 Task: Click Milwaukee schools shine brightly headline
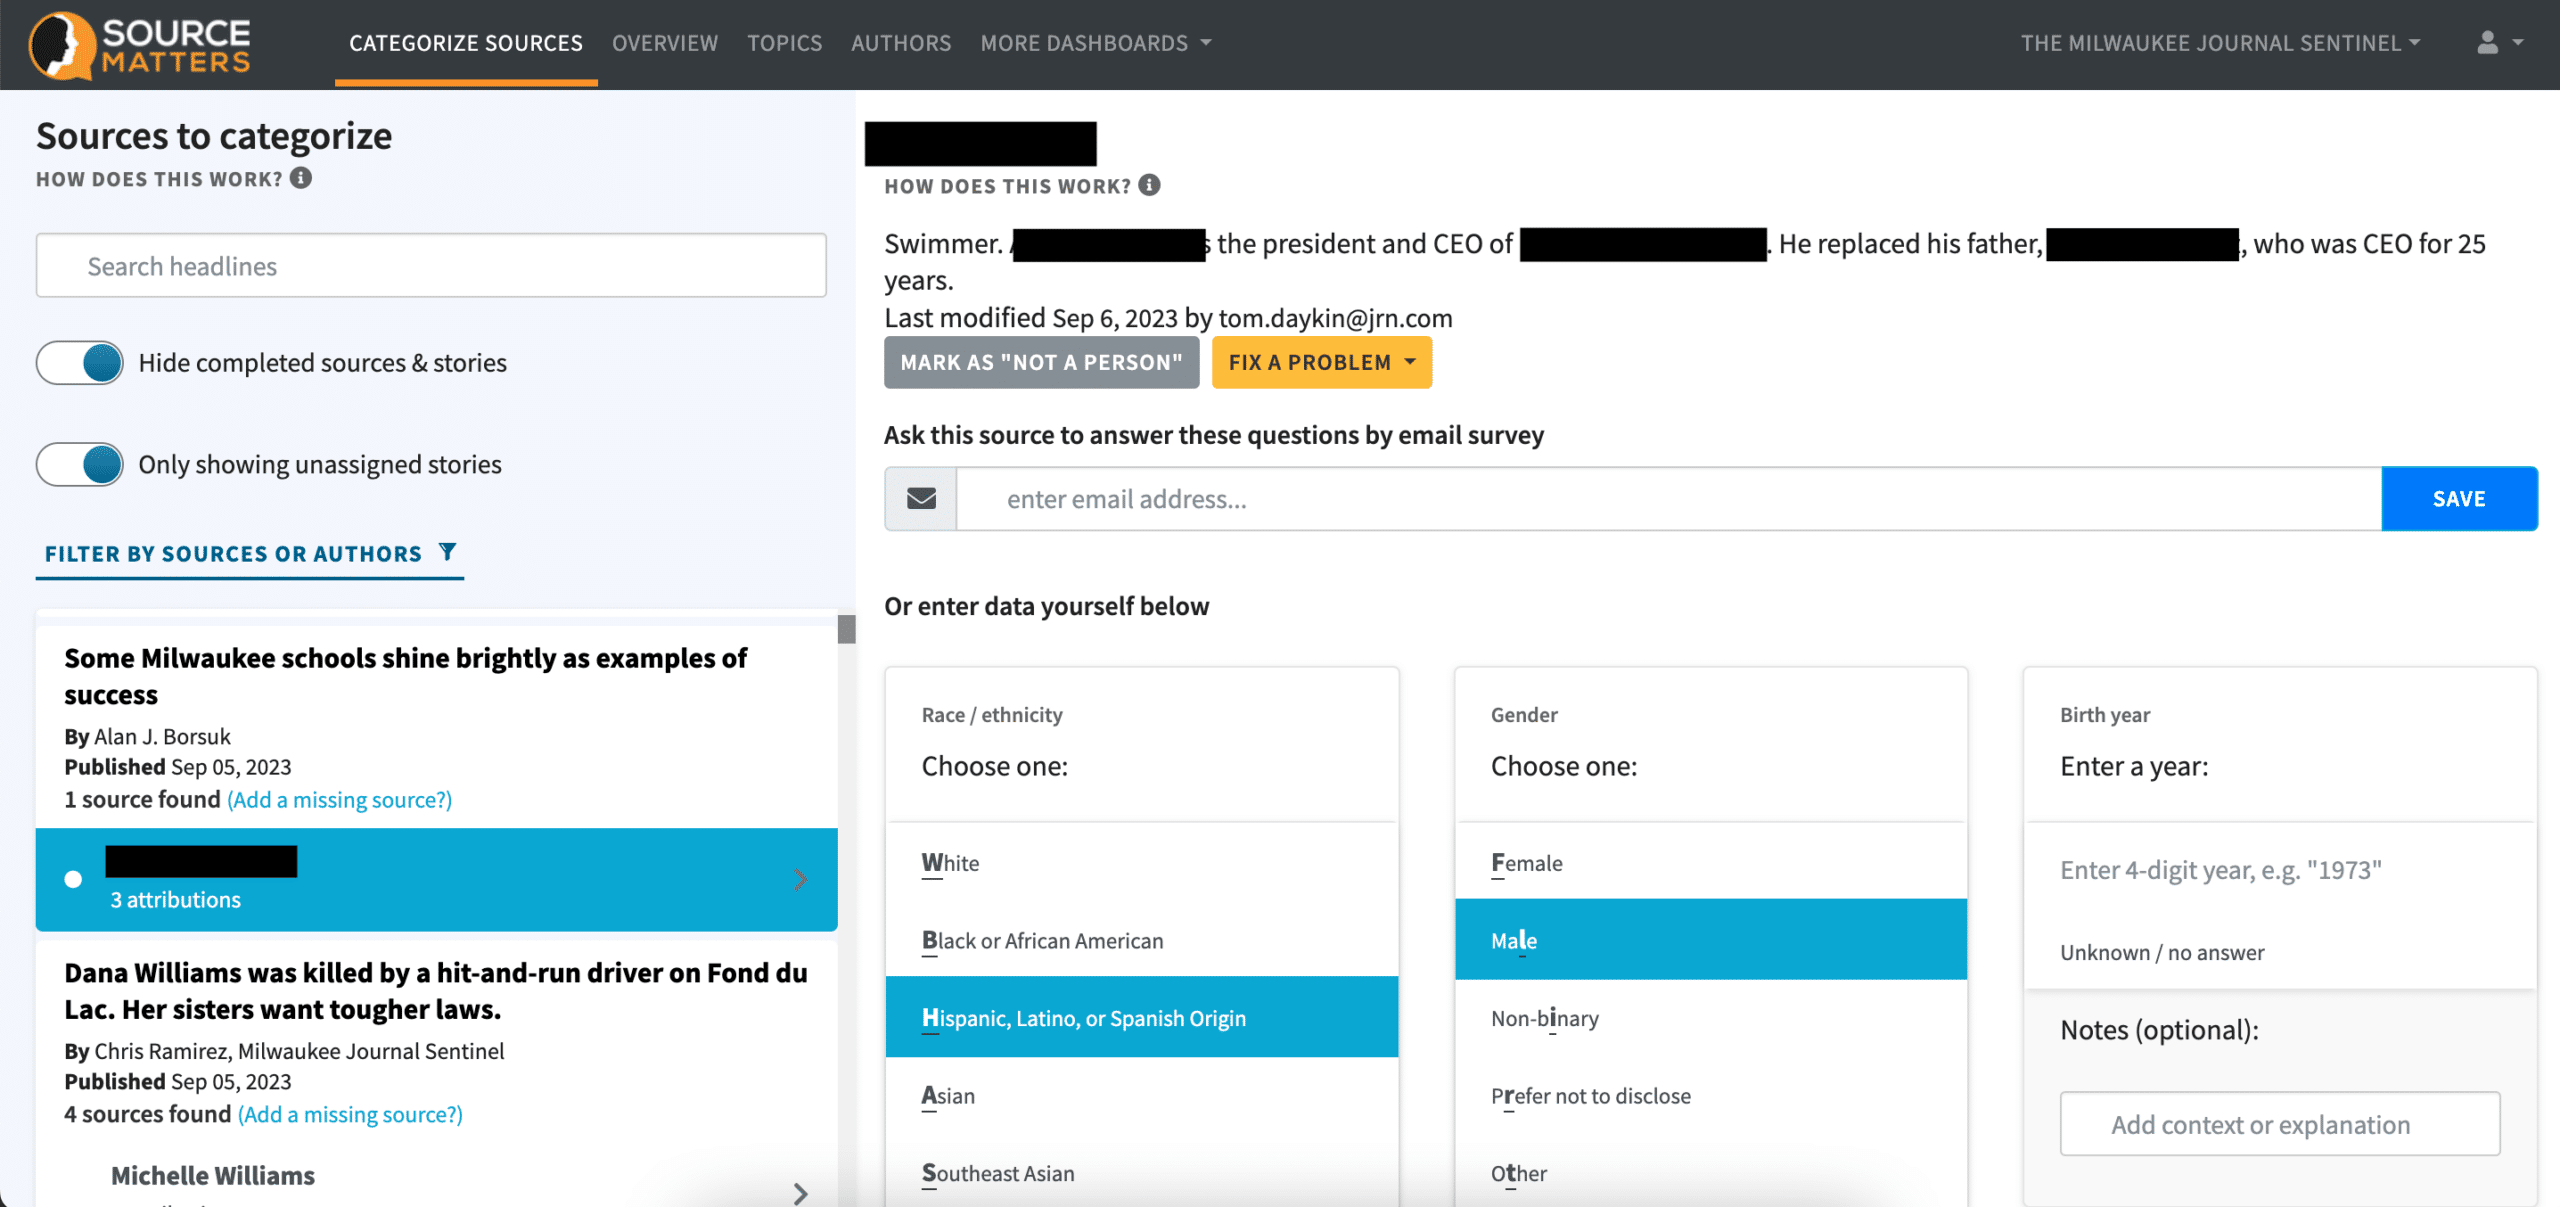coord(405,676)
